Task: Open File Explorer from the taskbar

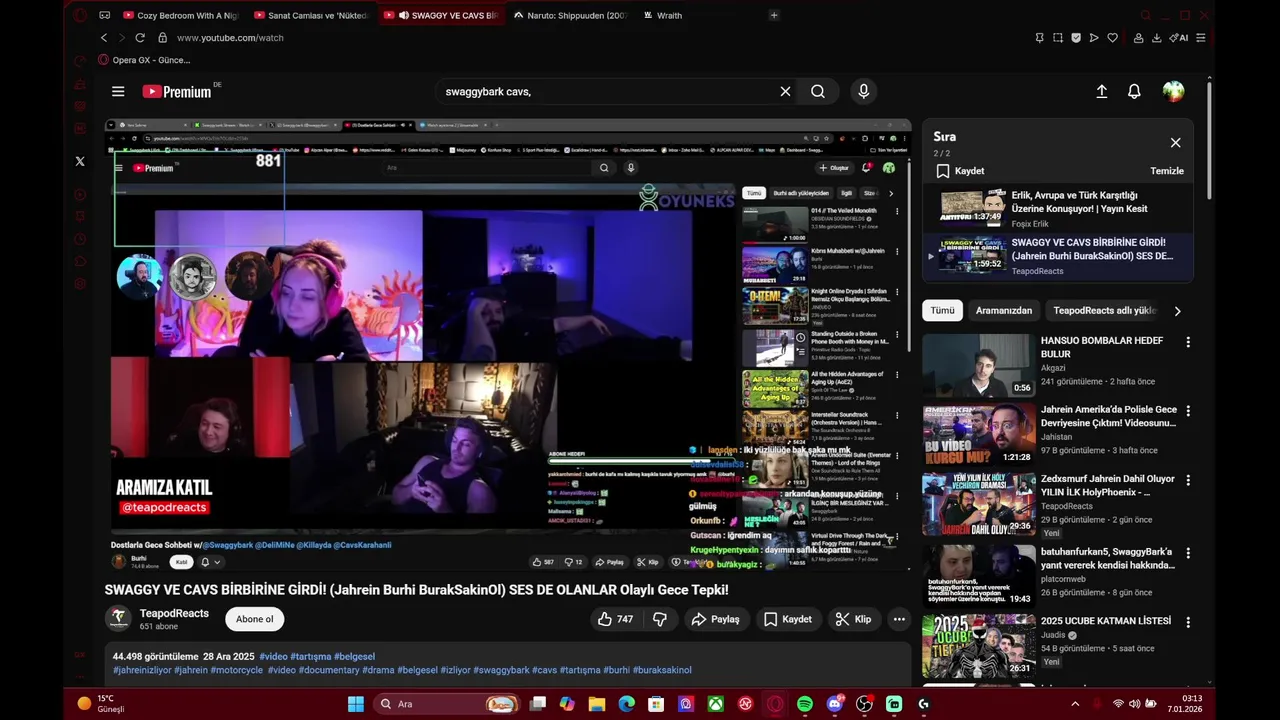Action: pos(597,704)
